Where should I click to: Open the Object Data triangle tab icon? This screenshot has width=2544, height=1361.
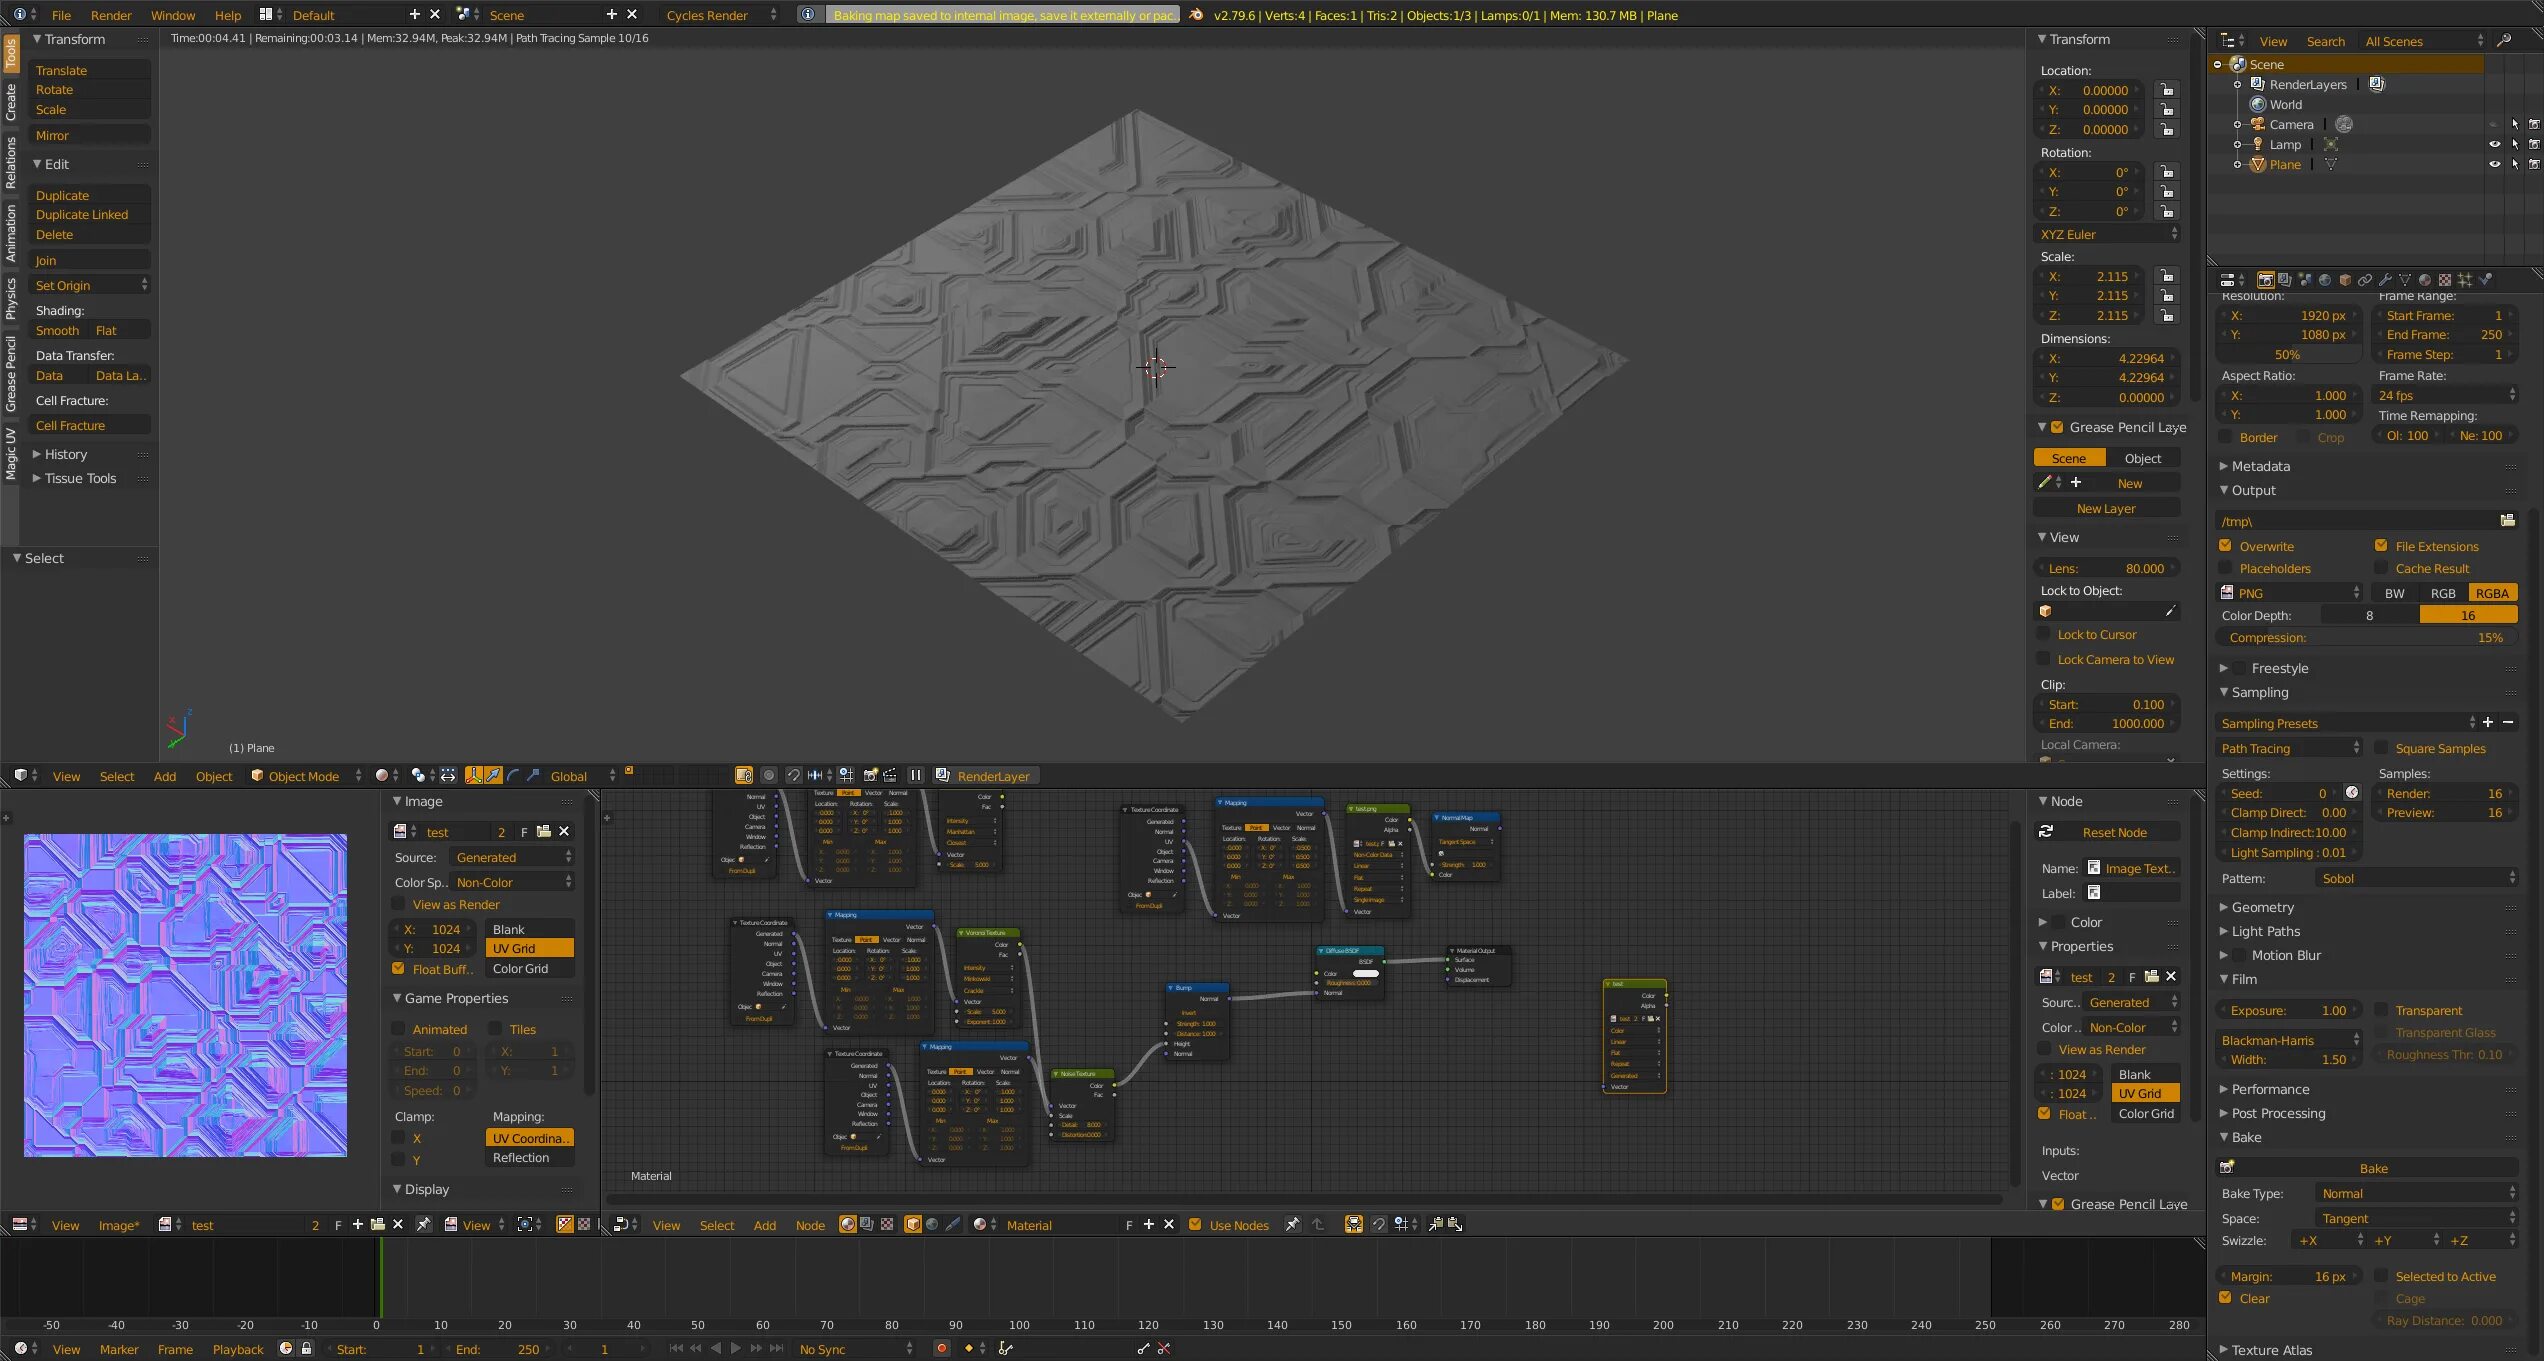2405,279
